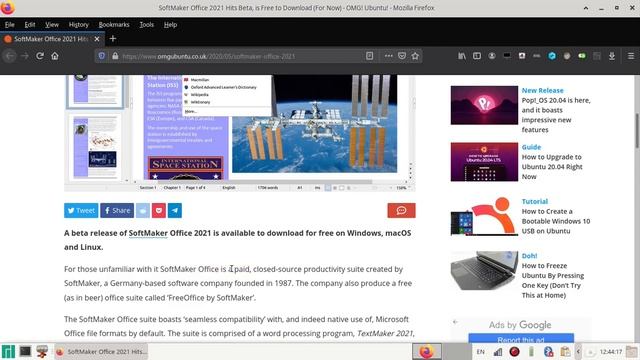The image size is (640, 360).
Task: Open the Firefox home page
Action: 55,56
